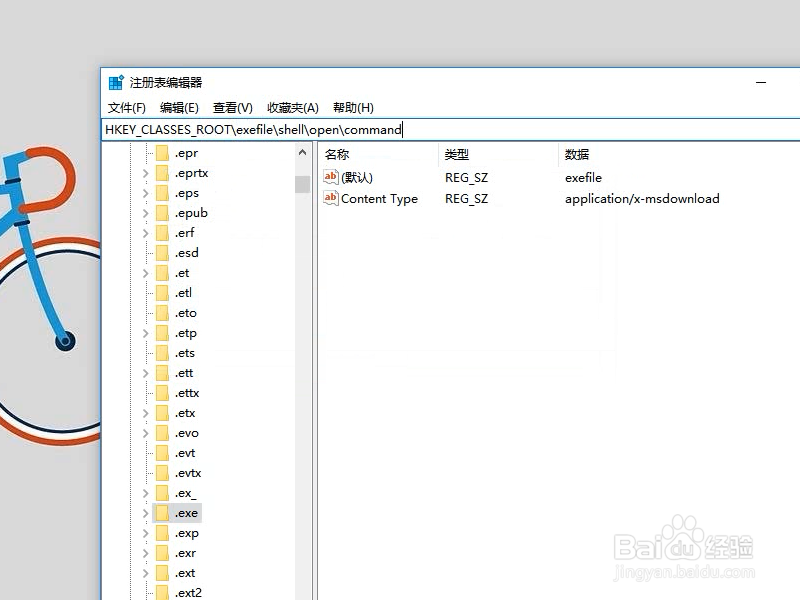800x600 pixels.
Task: Click the .ex_ folder icon
Action: click(x=162, y=493)
